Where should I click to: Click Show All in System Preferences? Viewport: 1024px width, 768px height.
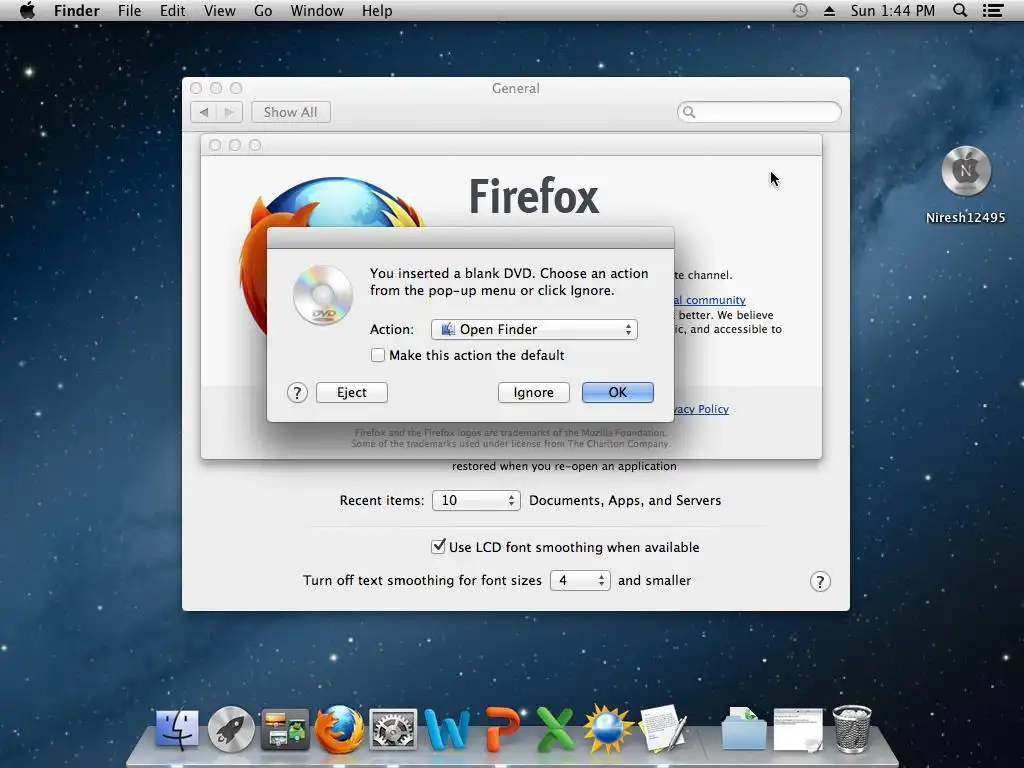tap(291, 112)
